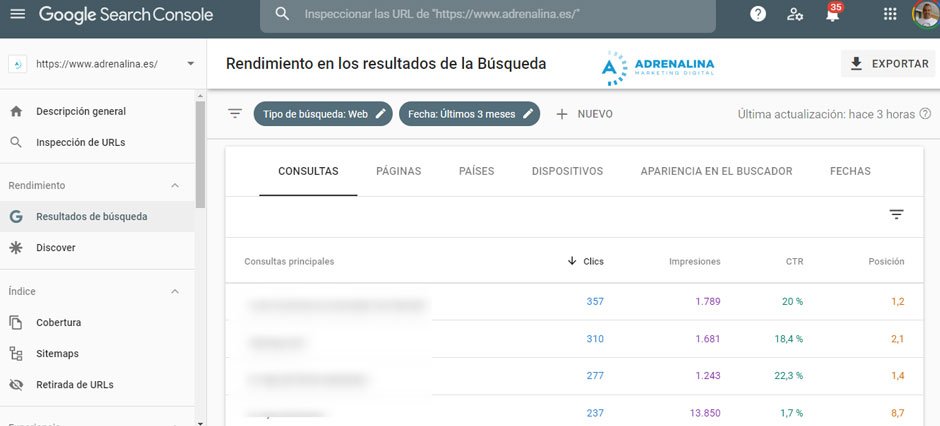
Task: Click the URL inspection search field
Action: pyautogui.click(x=487, y=14)
